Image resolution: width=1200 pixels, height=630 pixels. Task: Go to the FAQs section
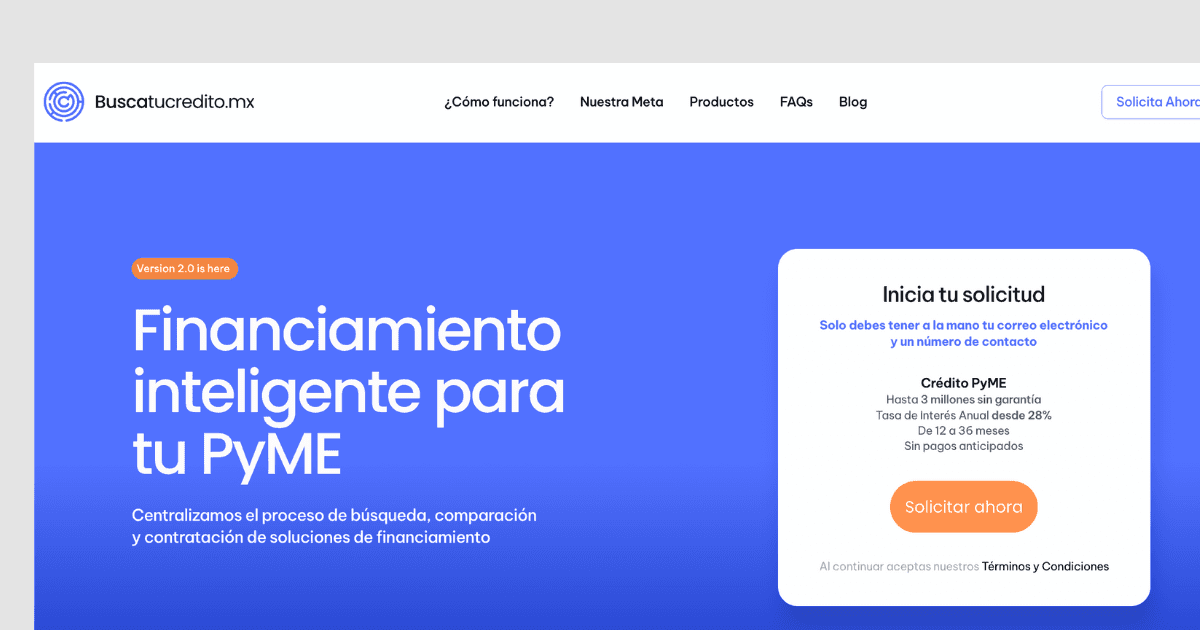[796, 102]
